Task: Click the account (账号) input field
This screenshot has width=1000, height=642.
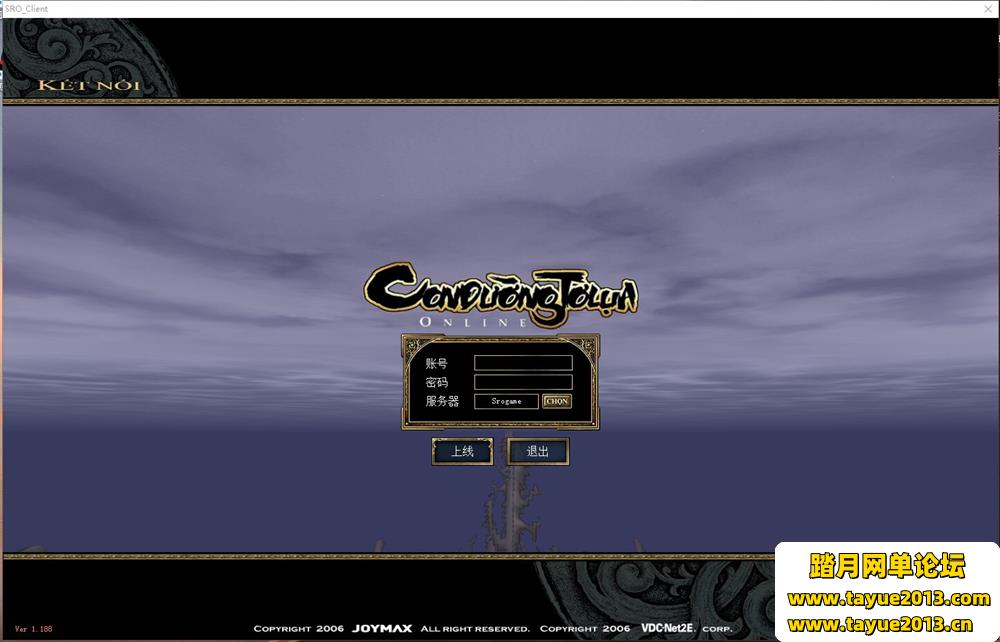Action: (523, 363)
